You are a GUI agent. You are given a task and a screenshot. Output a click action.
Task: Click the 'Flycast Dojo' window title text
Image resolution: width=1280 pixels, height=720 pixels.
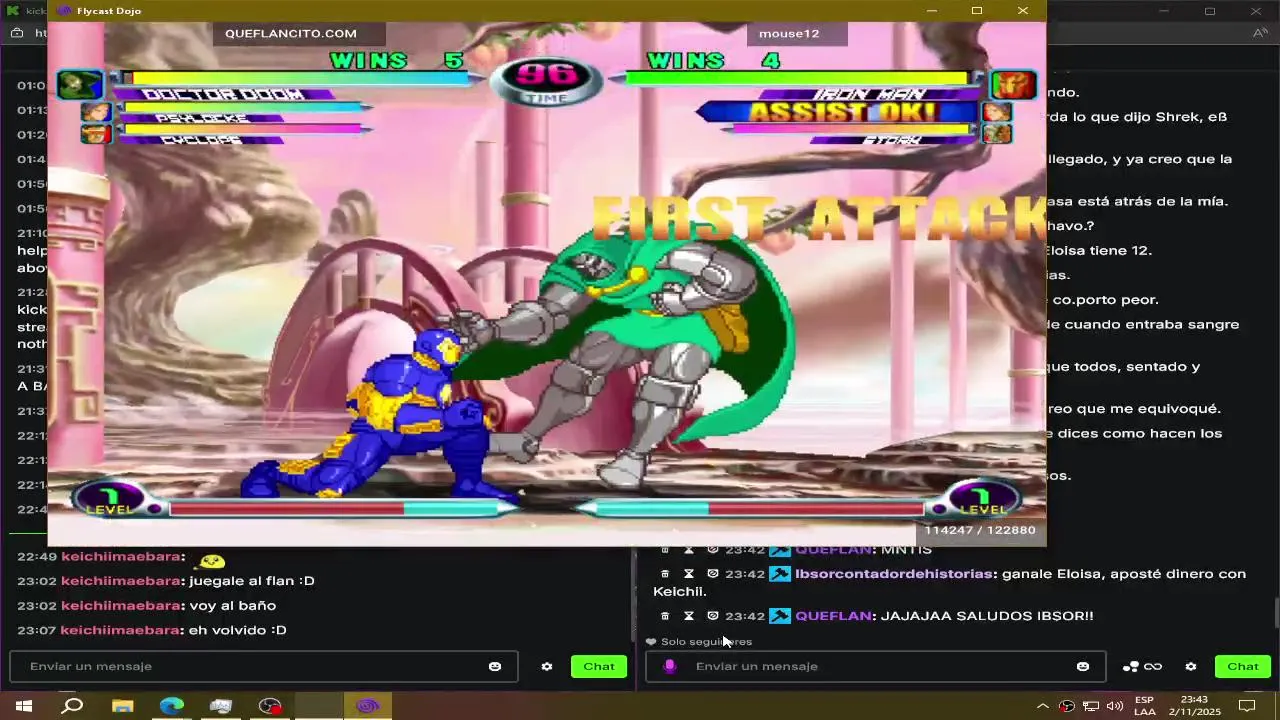[x=109, y=11]
